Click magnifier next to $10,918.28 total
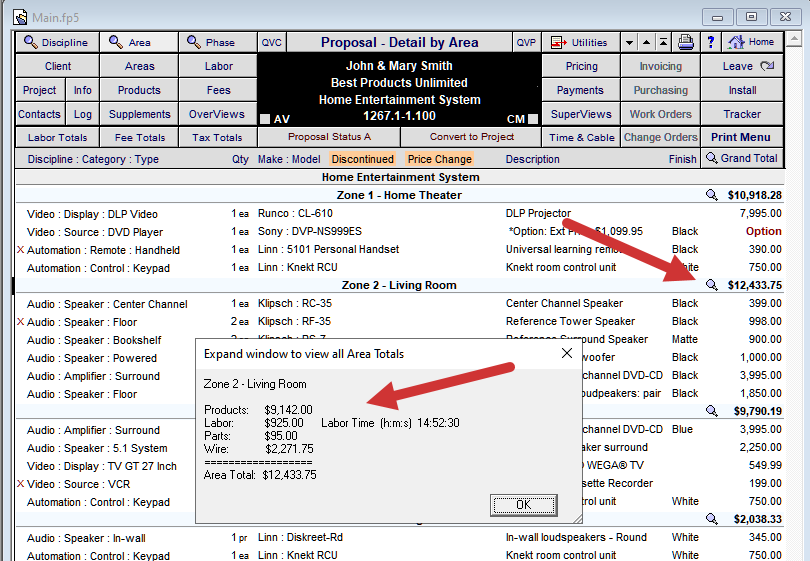The image size is (810, 561). pos(712,195)
